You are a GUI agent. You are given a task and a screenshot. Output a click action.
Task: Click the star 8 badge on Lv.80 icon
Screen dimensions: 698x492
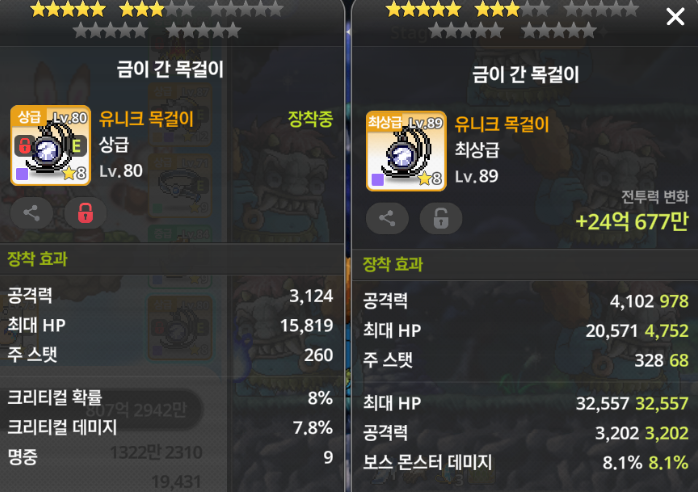pyautogui.click(x=74, y=173)
